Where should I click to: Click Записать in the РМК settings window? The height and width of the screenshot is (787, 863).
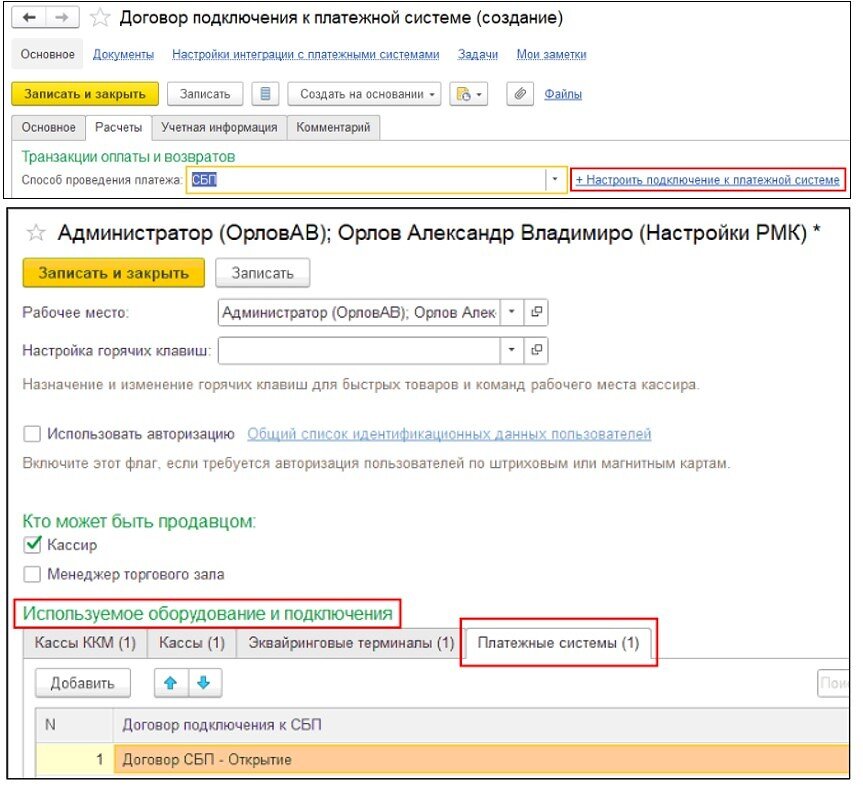(263, 273)
